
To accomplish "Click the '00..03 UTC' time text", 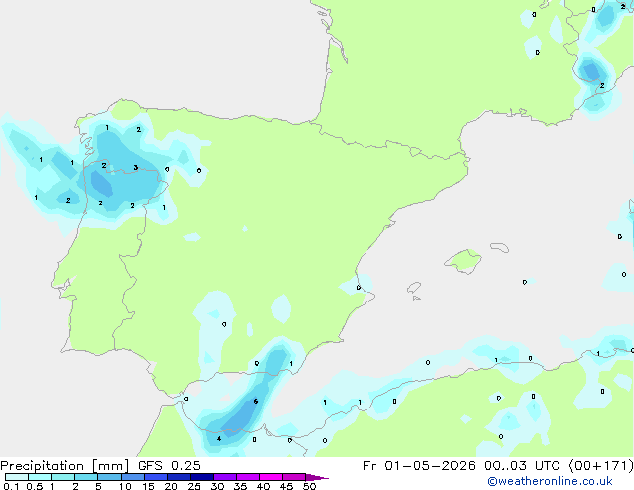I will coord(522,466).
